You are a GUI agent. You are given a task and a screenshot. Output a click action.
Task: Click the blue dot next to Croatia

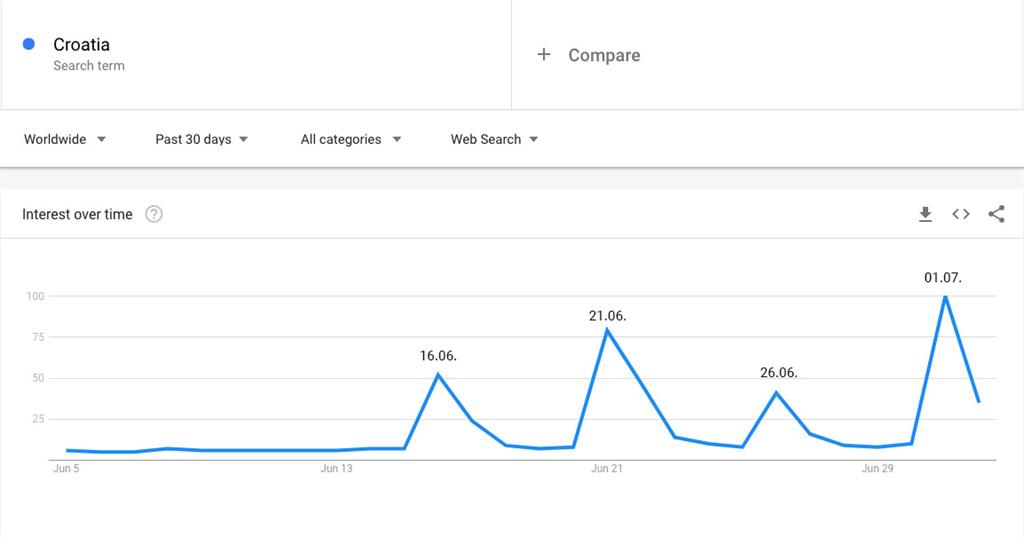point(29,44)
